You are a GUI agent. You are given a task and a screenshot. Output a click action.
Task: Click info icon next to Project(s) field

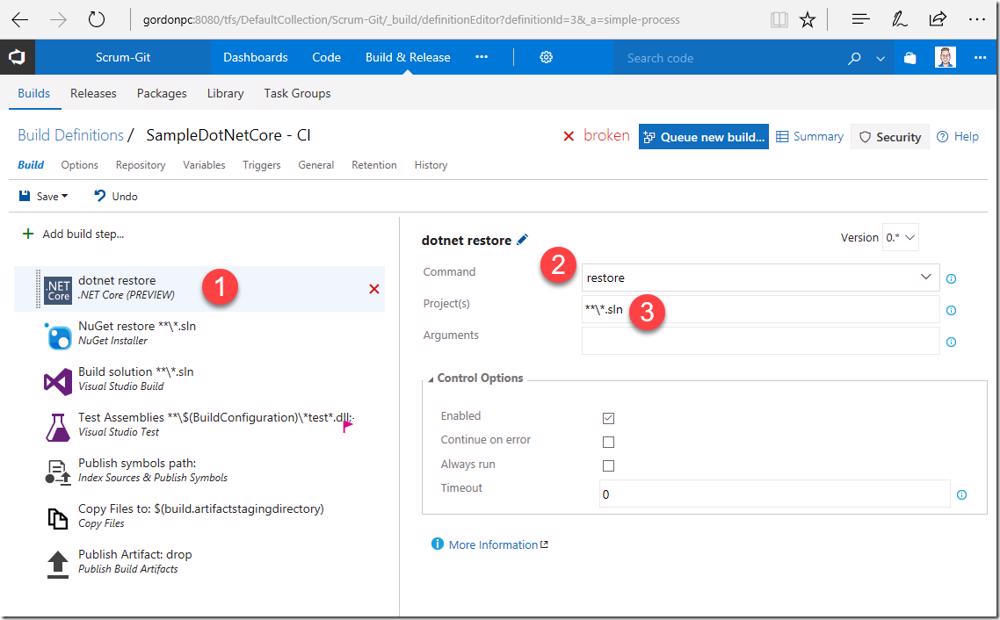click(x=951, y=310)
